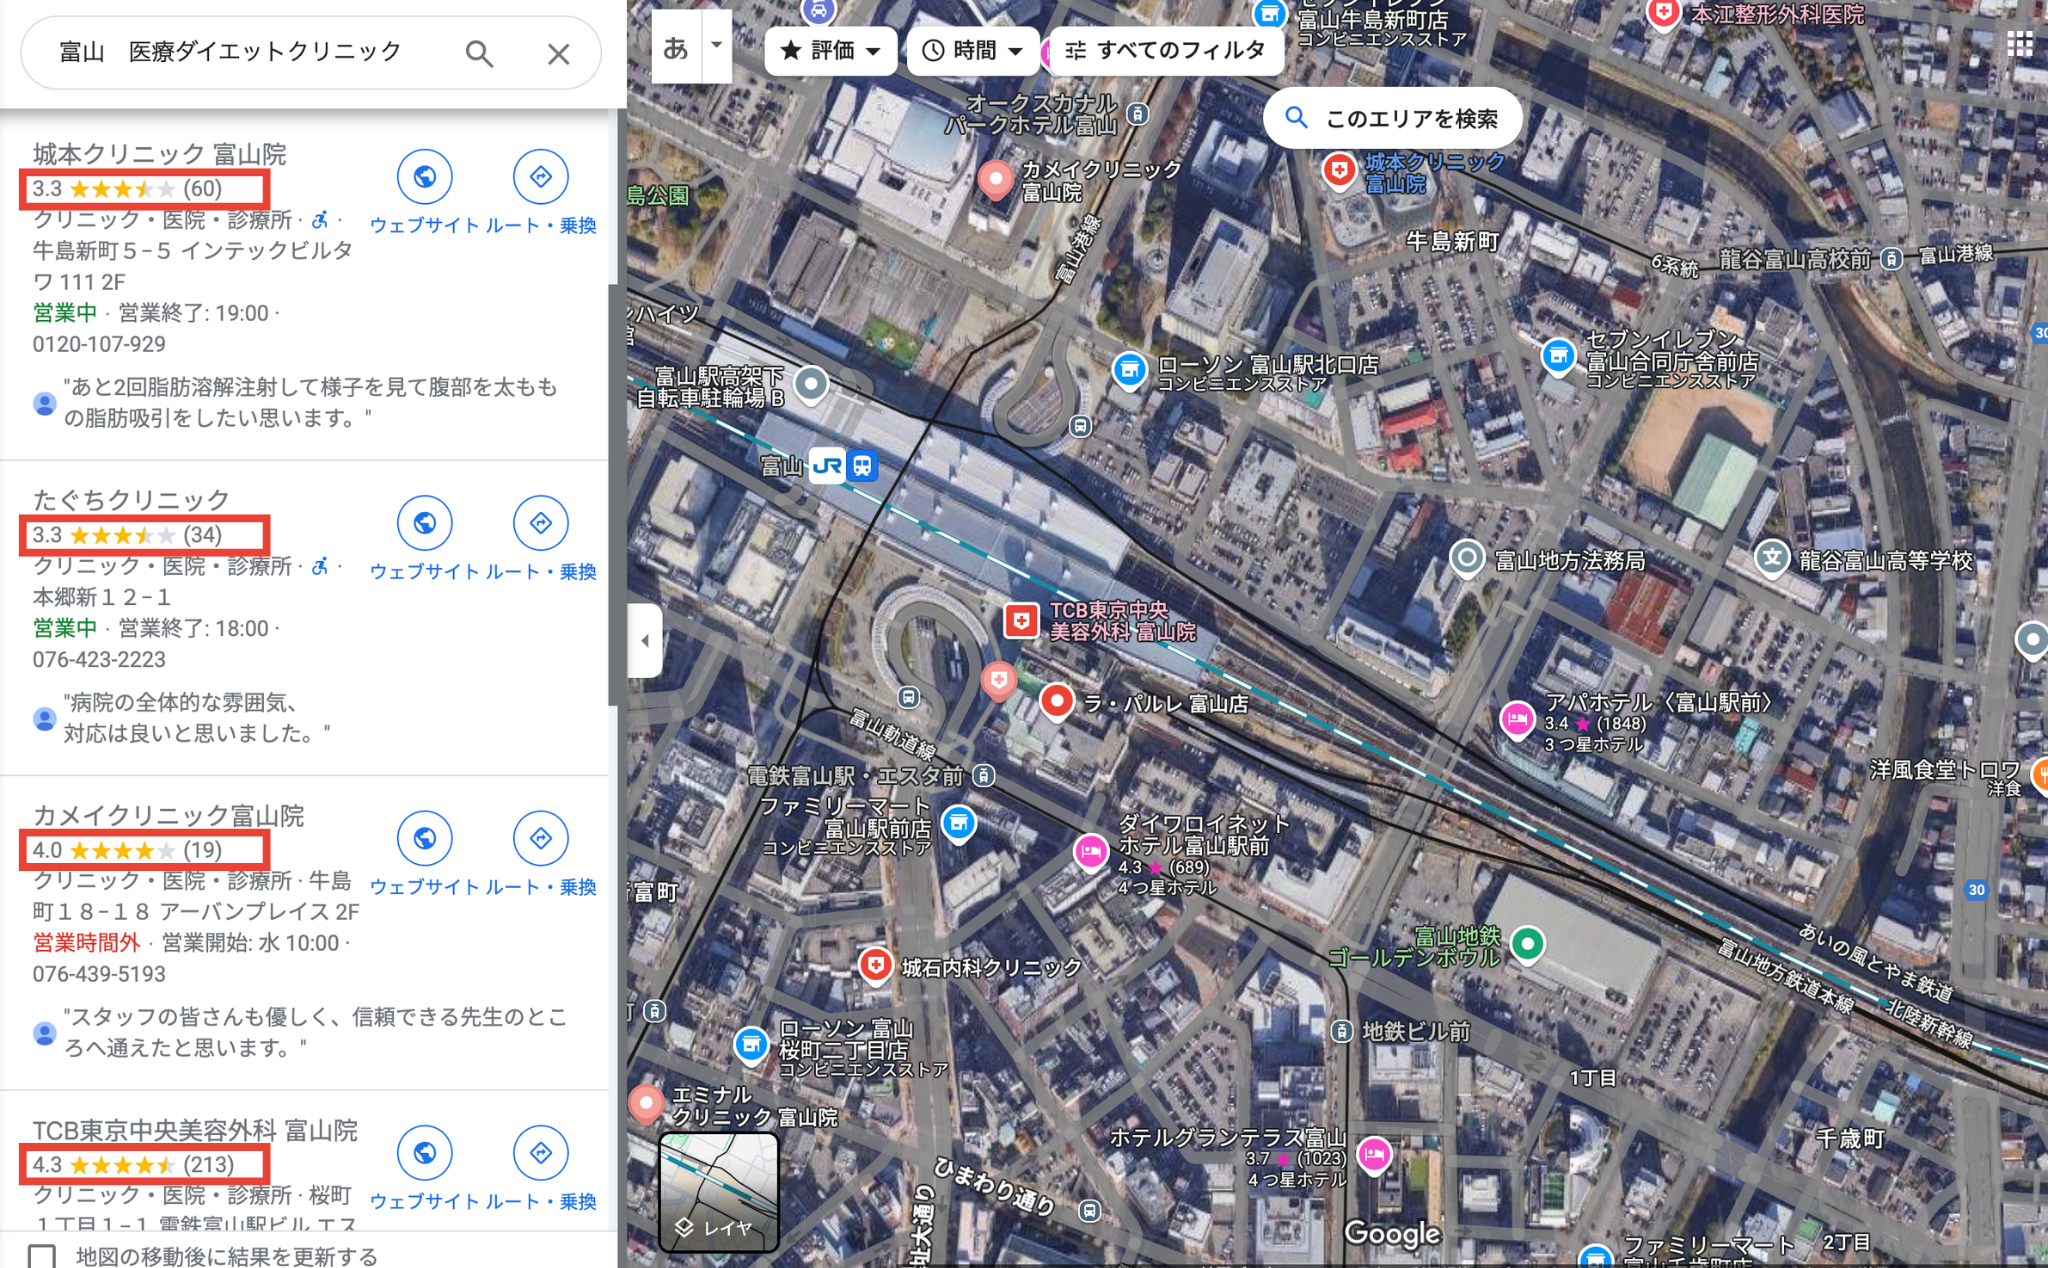The image size is (2048, 1268).
Task: Click the エミナルクリニック 富山院 map pin
Action: 646,1104
